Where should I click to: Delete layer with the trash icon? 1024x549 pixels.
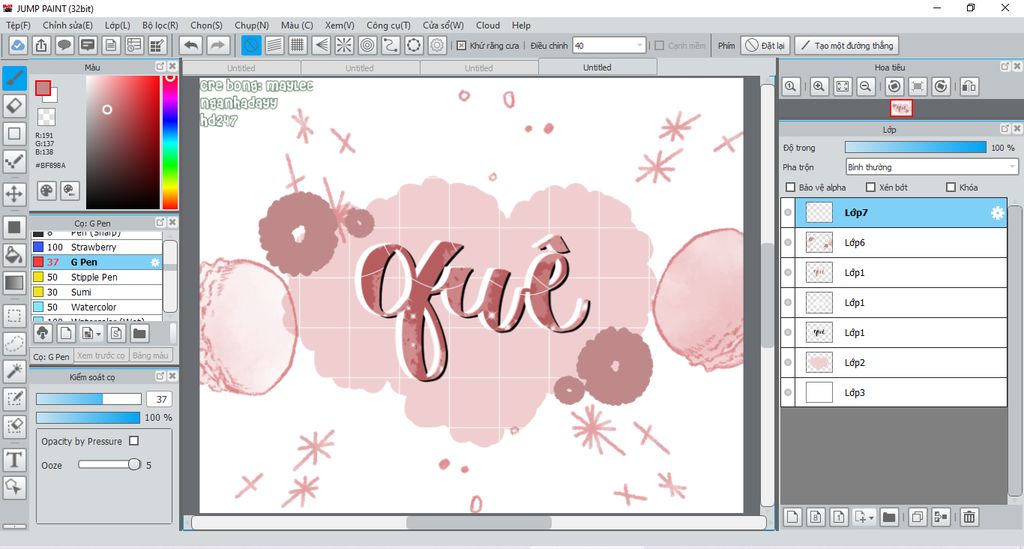pyautogui.click(x=969, y=517)
